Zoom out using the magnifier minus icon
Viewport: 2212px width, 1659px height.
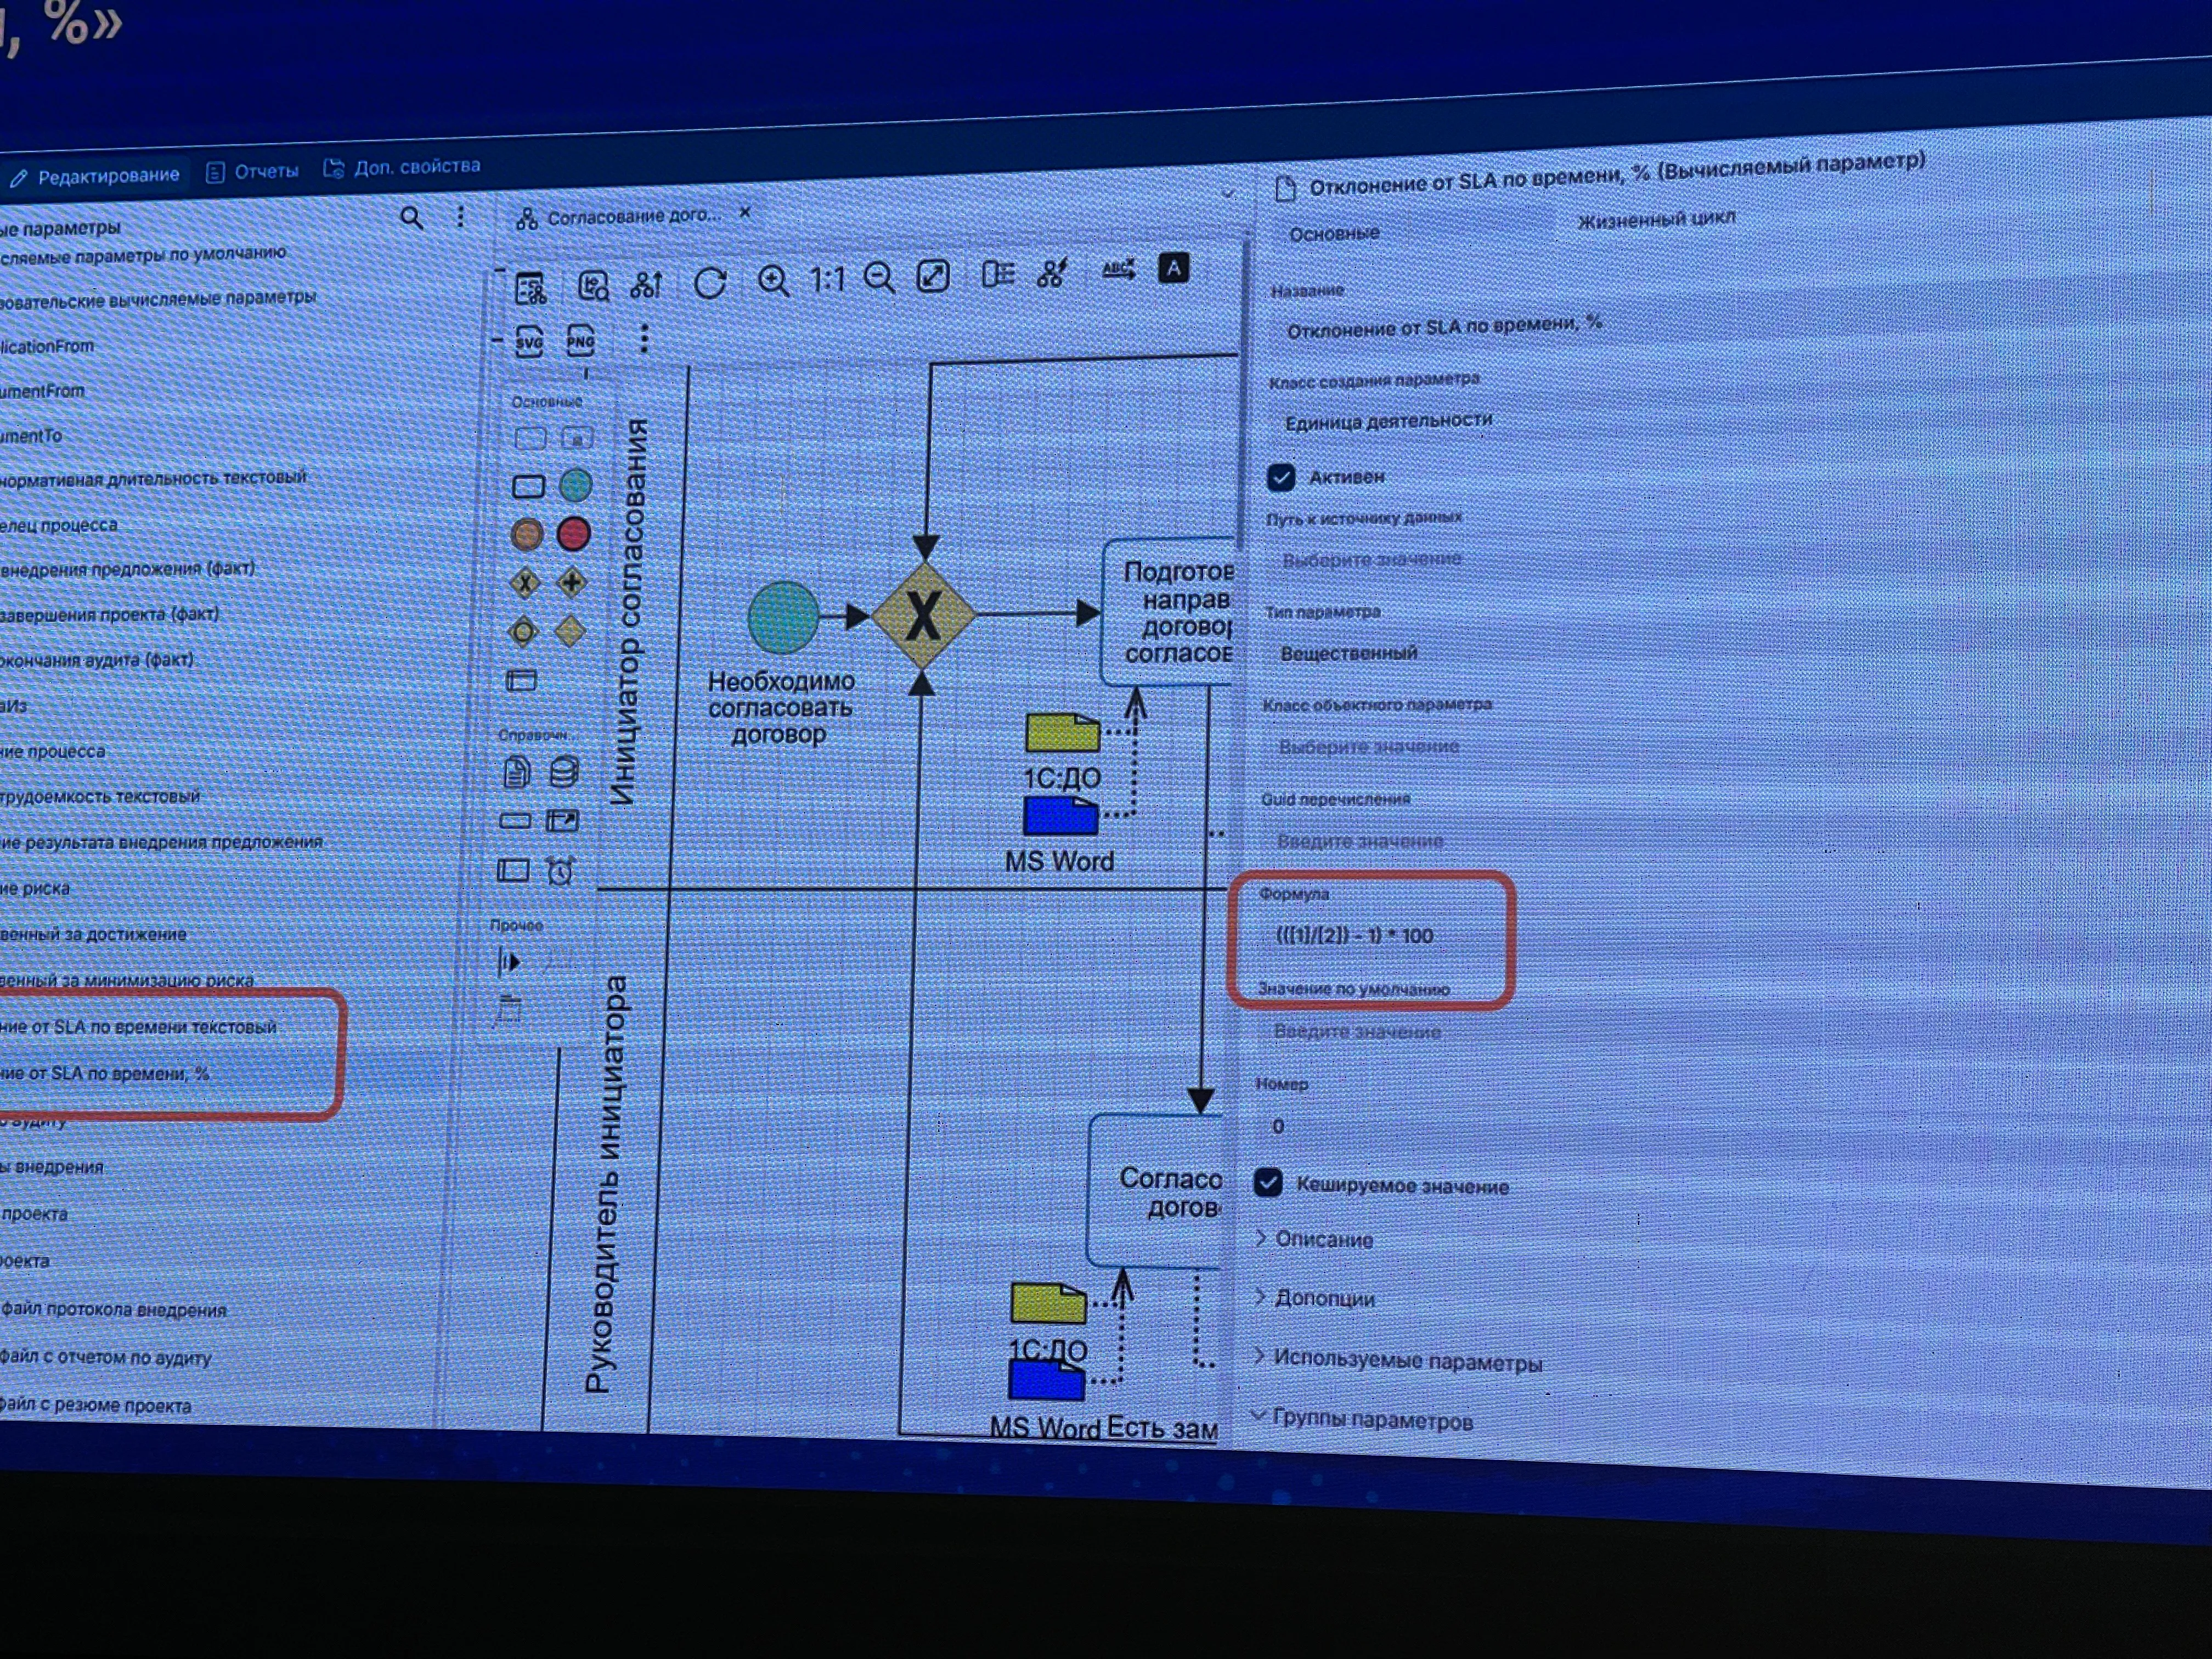click(879, 277)
